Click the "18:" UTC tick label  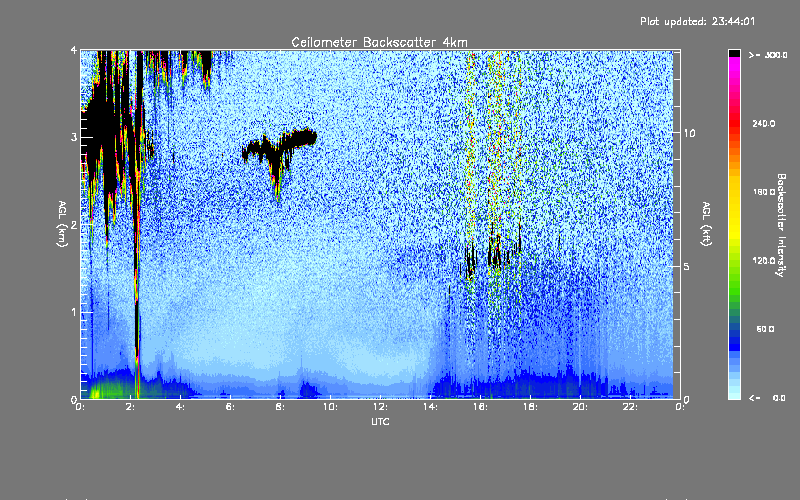coord(530,407)
